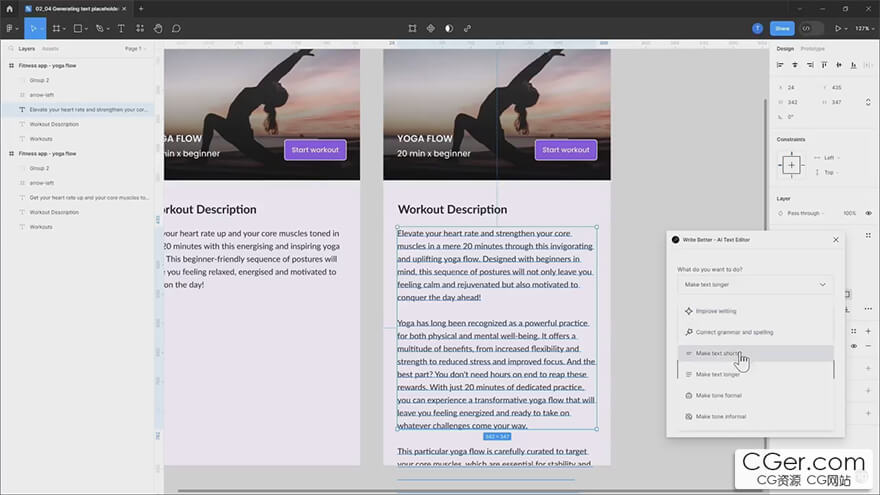Image resolution: width=880 pixels, height=495 pixels.
Task: Click the rotation field showing 0°
Action: (797, 117)
